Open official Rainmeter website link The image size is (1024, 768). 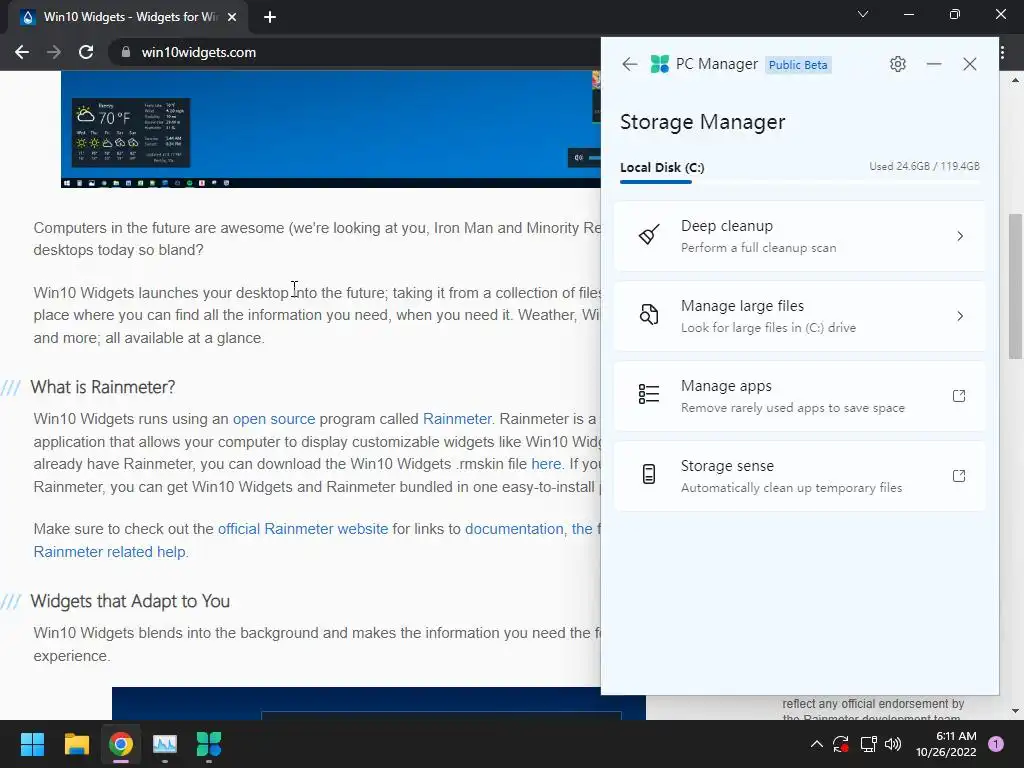tap(303, 529)
